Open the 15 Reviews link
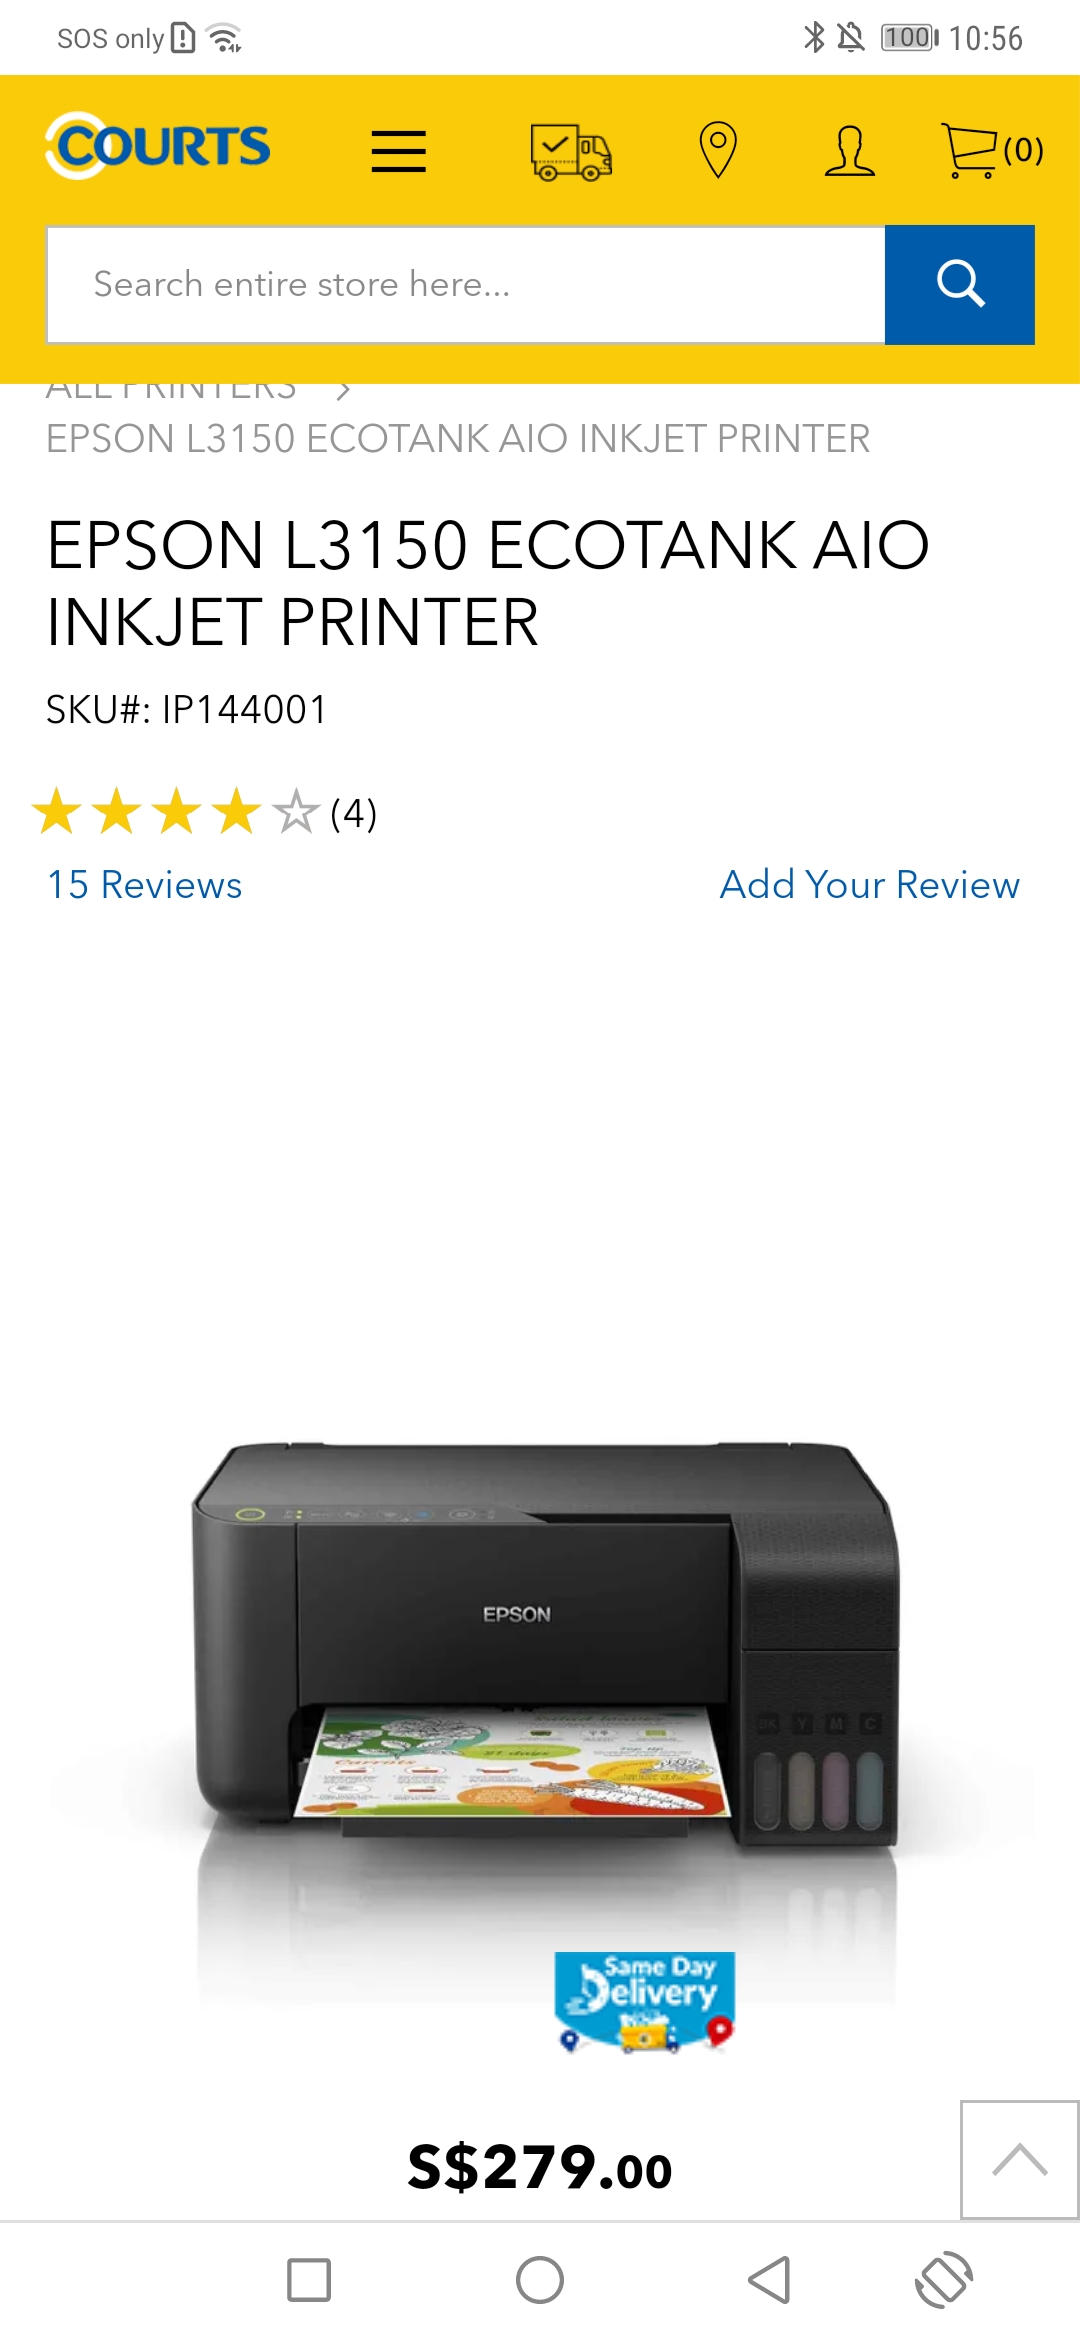1080x2340 pixels. [x=145, y=885]
